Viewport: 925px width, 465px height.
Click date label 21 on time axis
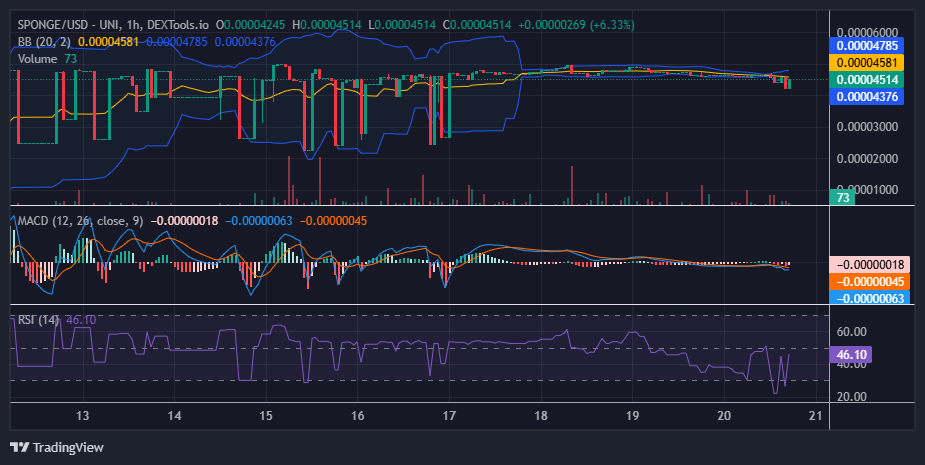click(816, 415)
